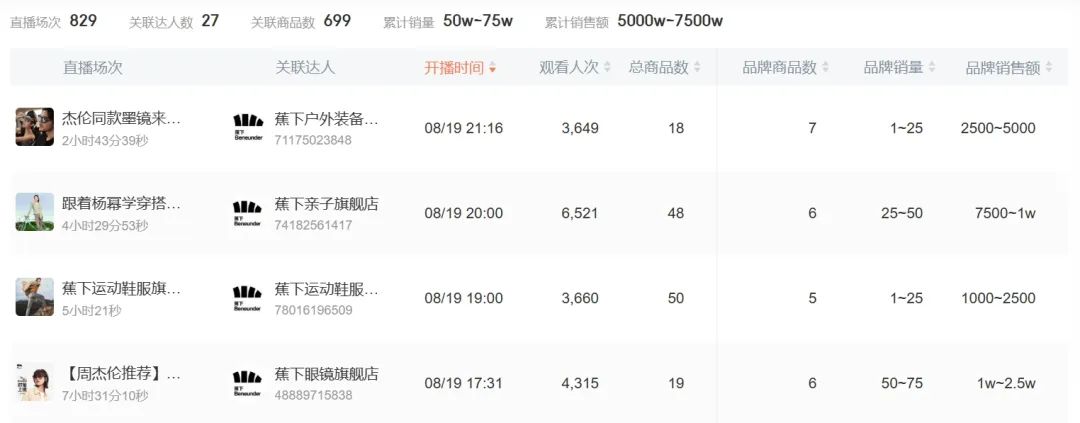
Task: Click summary 直播场次 value 829
Action: click(83, 21)
